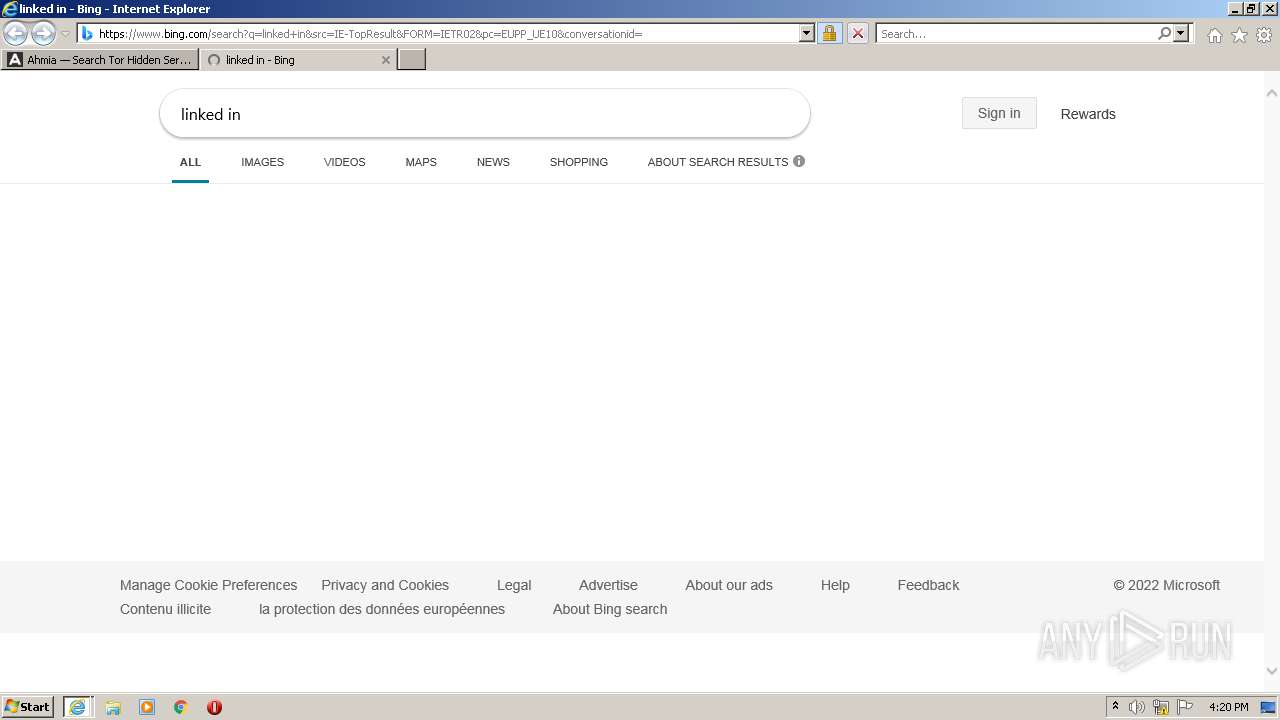Click the Feedback footer link
Image resolution: width=1280 pixels, height=720 pixels.
click(928, 585)
